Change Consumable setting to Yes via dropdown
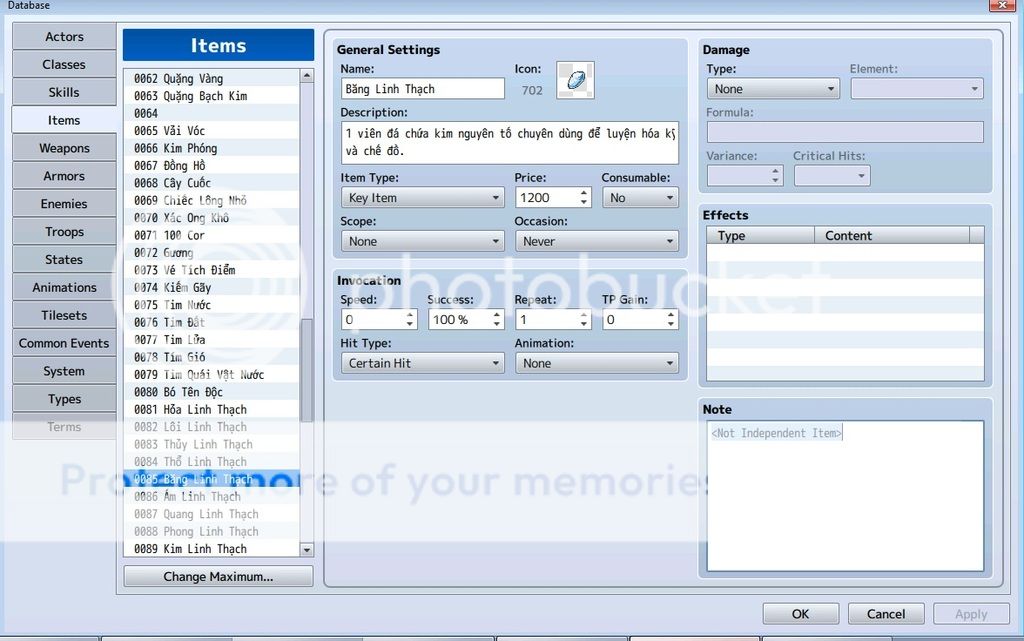1024x641 pixels. click(640, 197)
